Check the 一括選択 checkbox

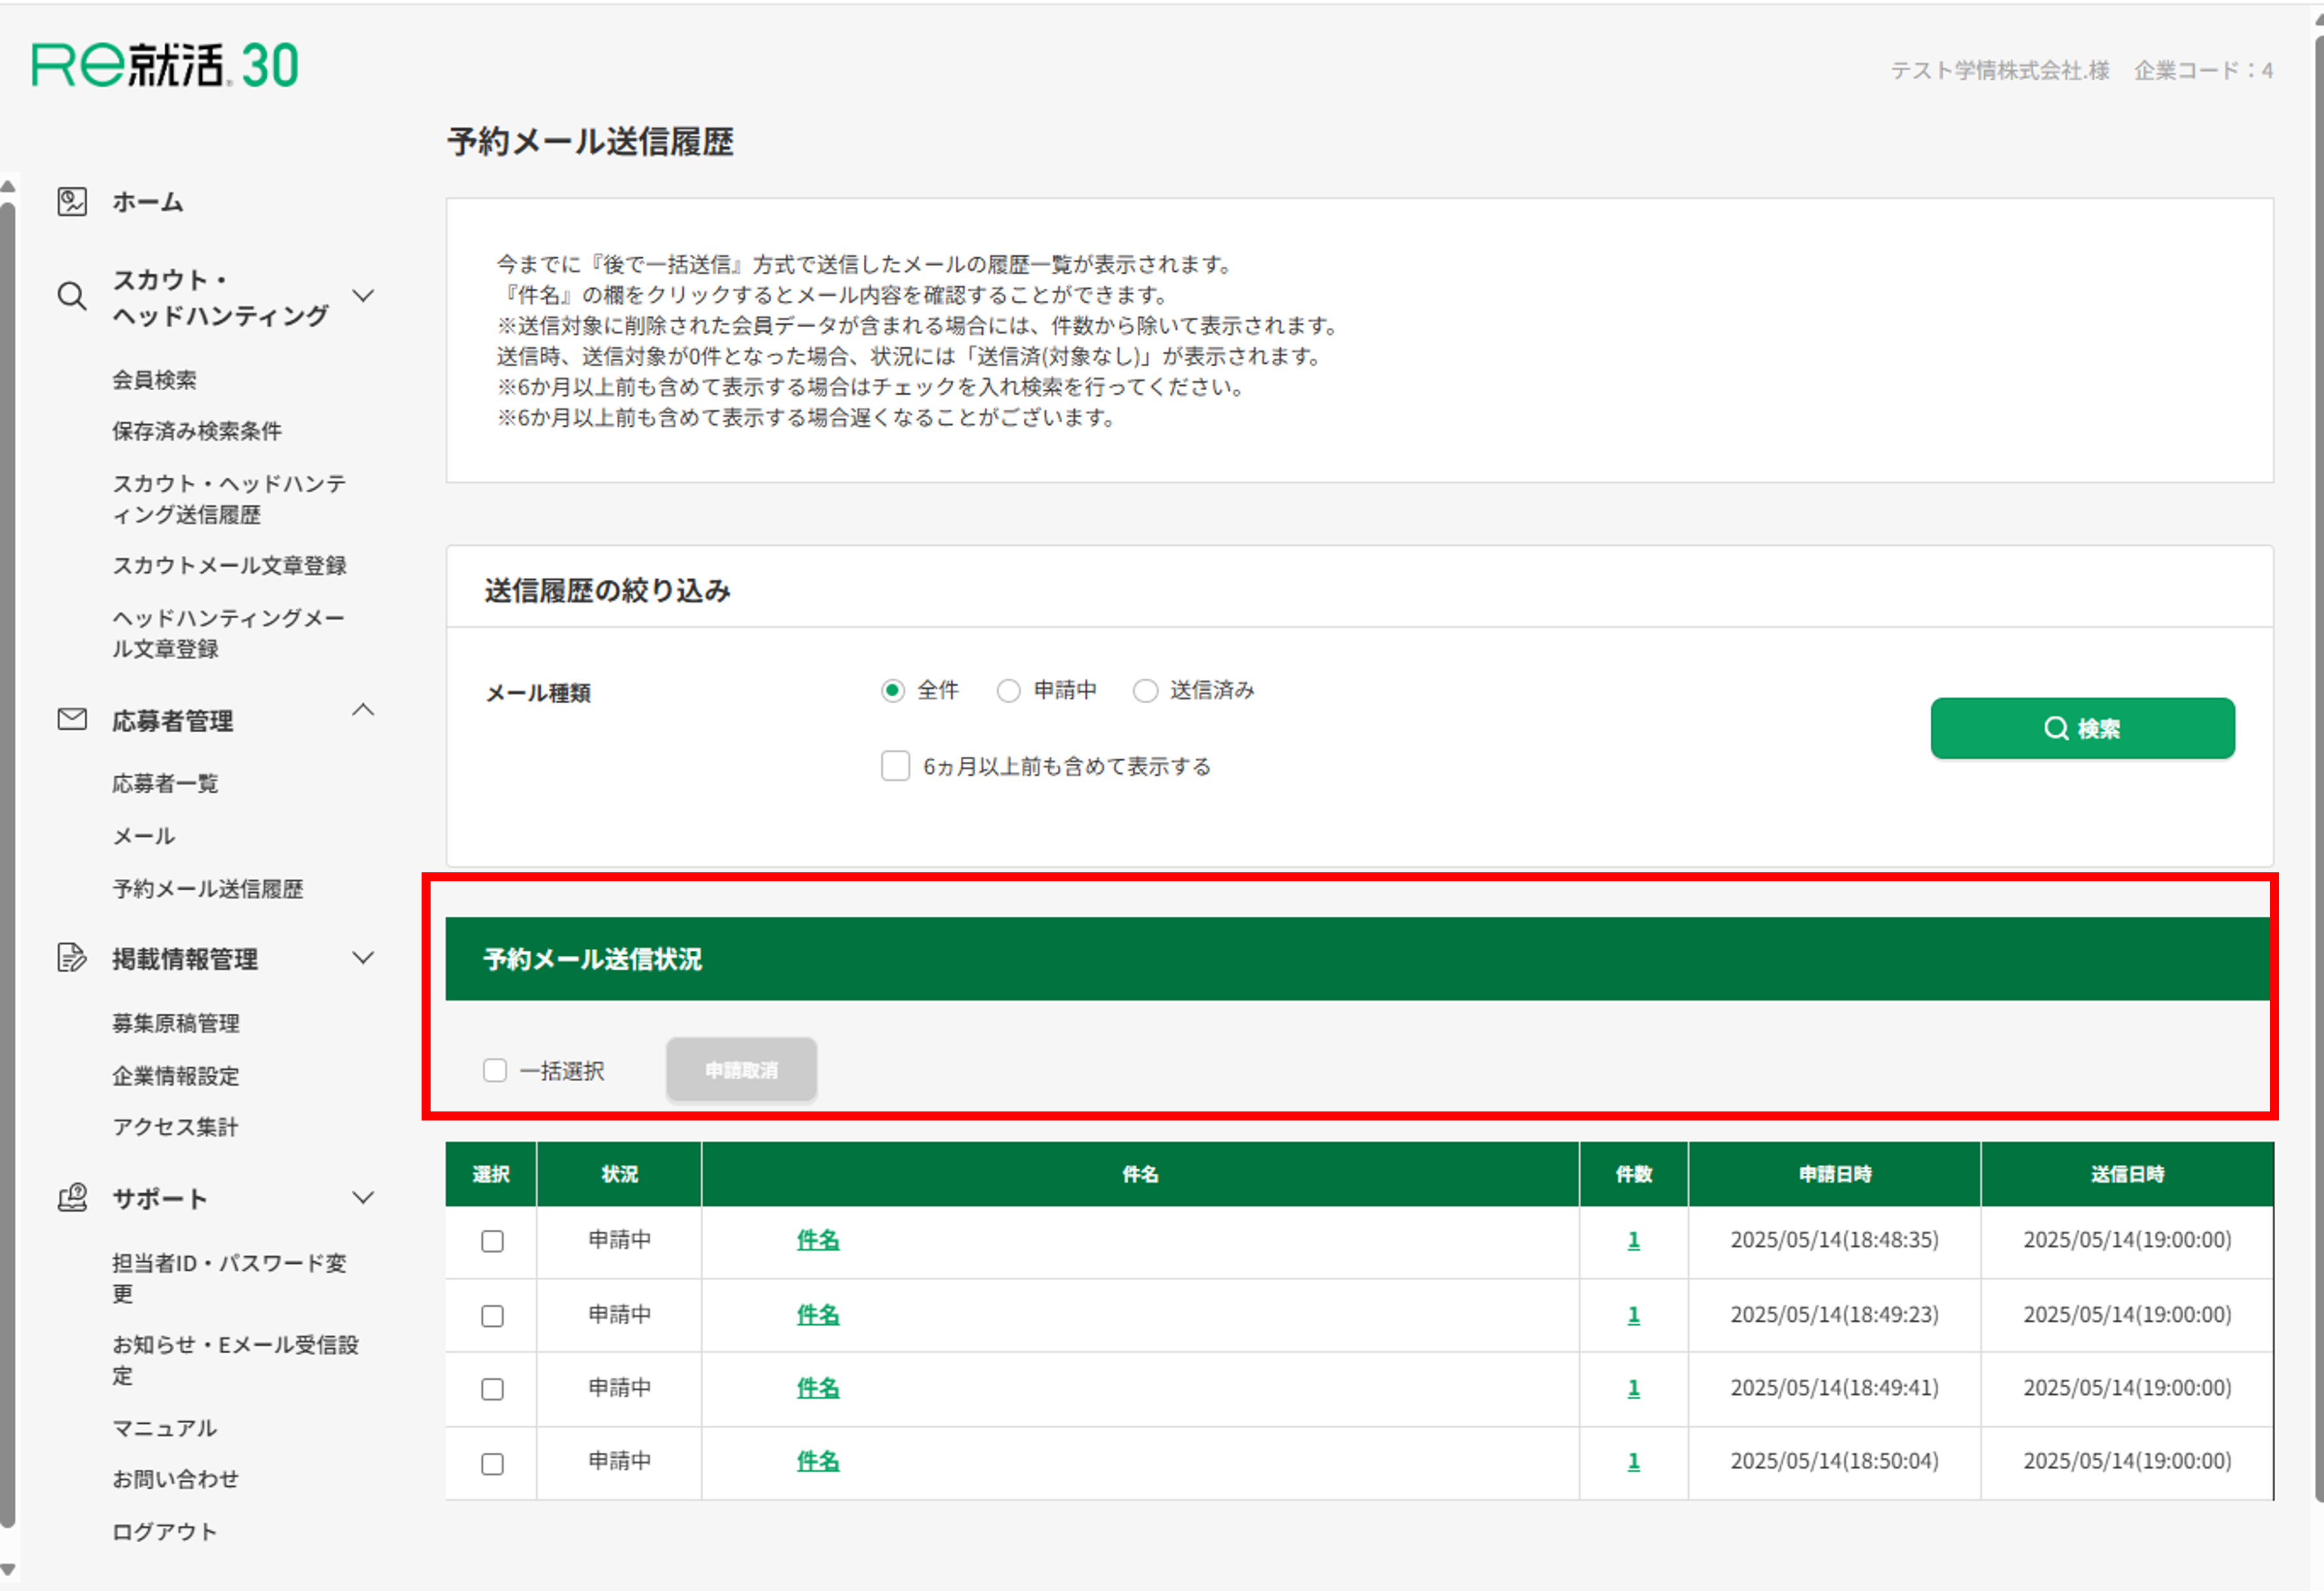(x=495, y=1071)
